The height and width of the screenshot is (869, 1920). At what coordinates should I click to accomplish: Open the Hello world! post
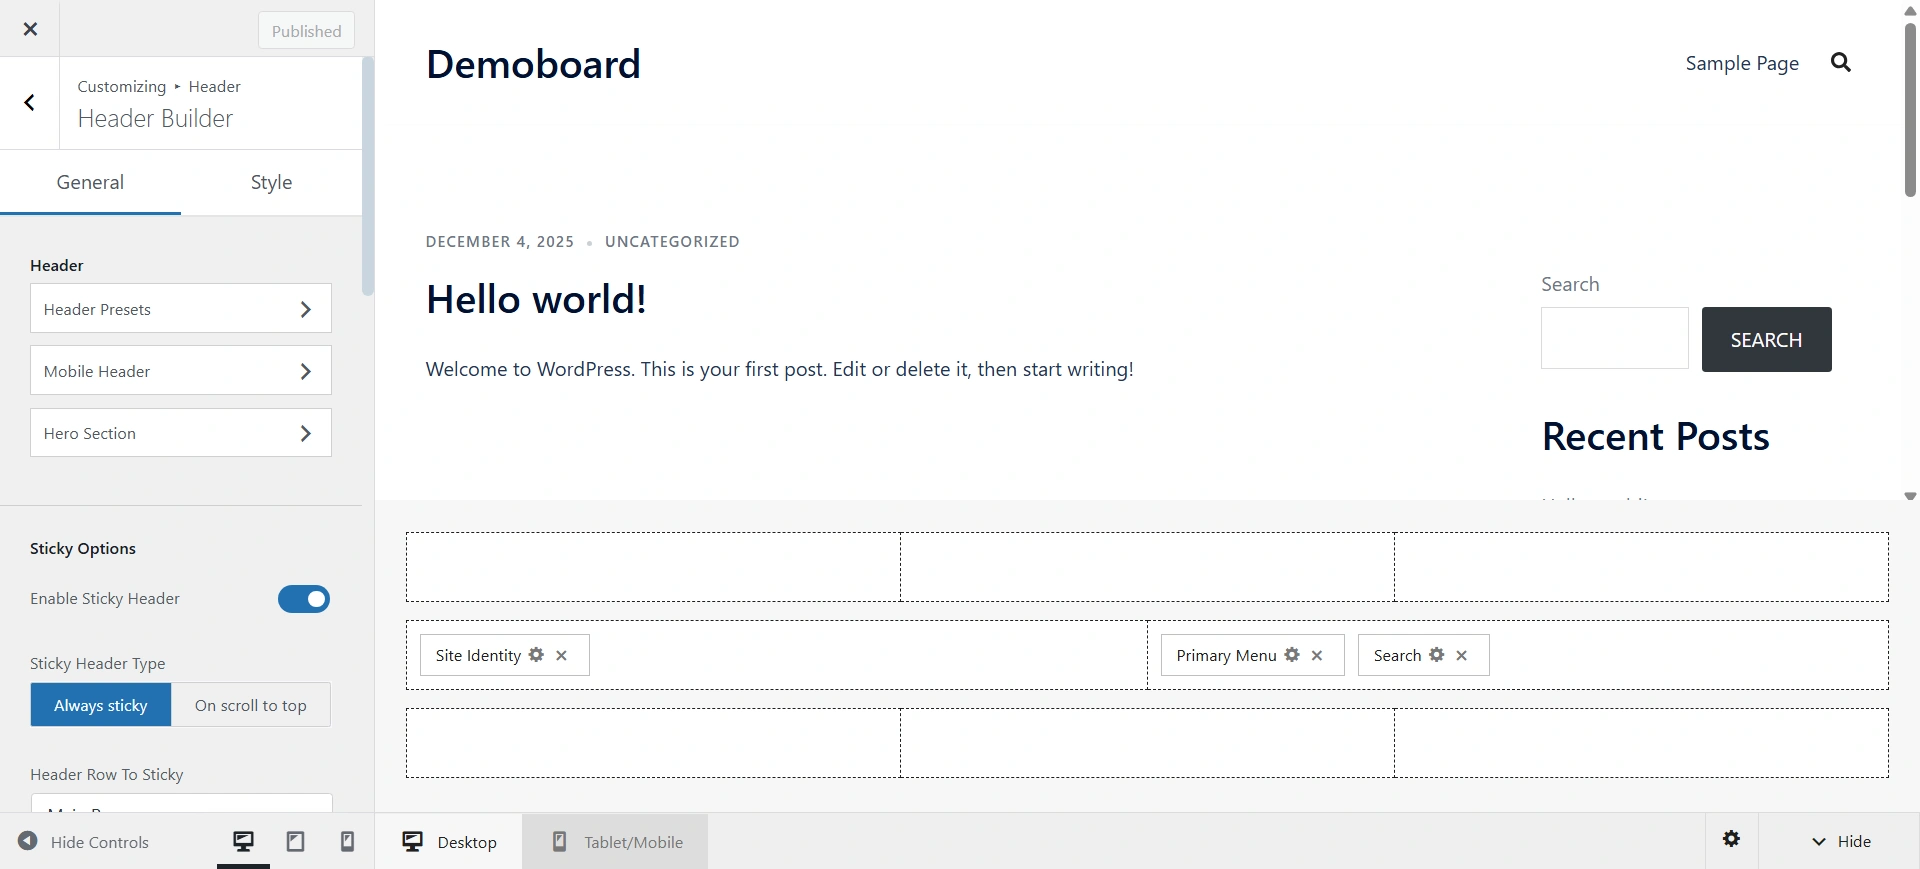coord(536,299)
